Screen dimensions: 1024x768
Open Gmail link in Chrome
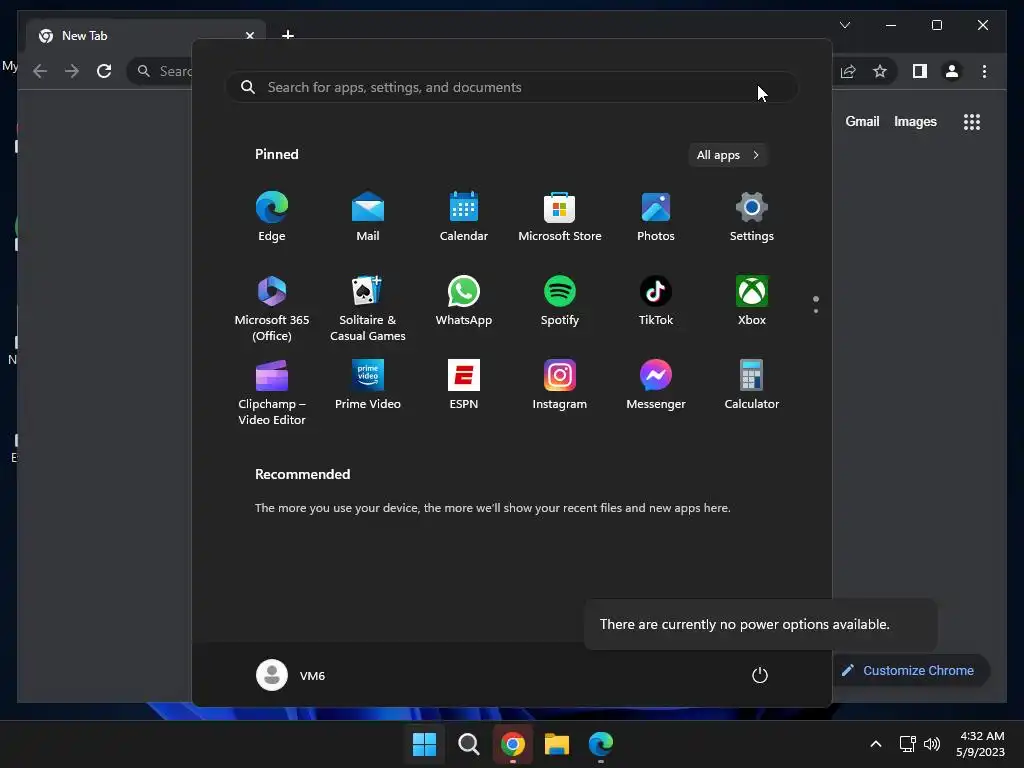[862, 121]
